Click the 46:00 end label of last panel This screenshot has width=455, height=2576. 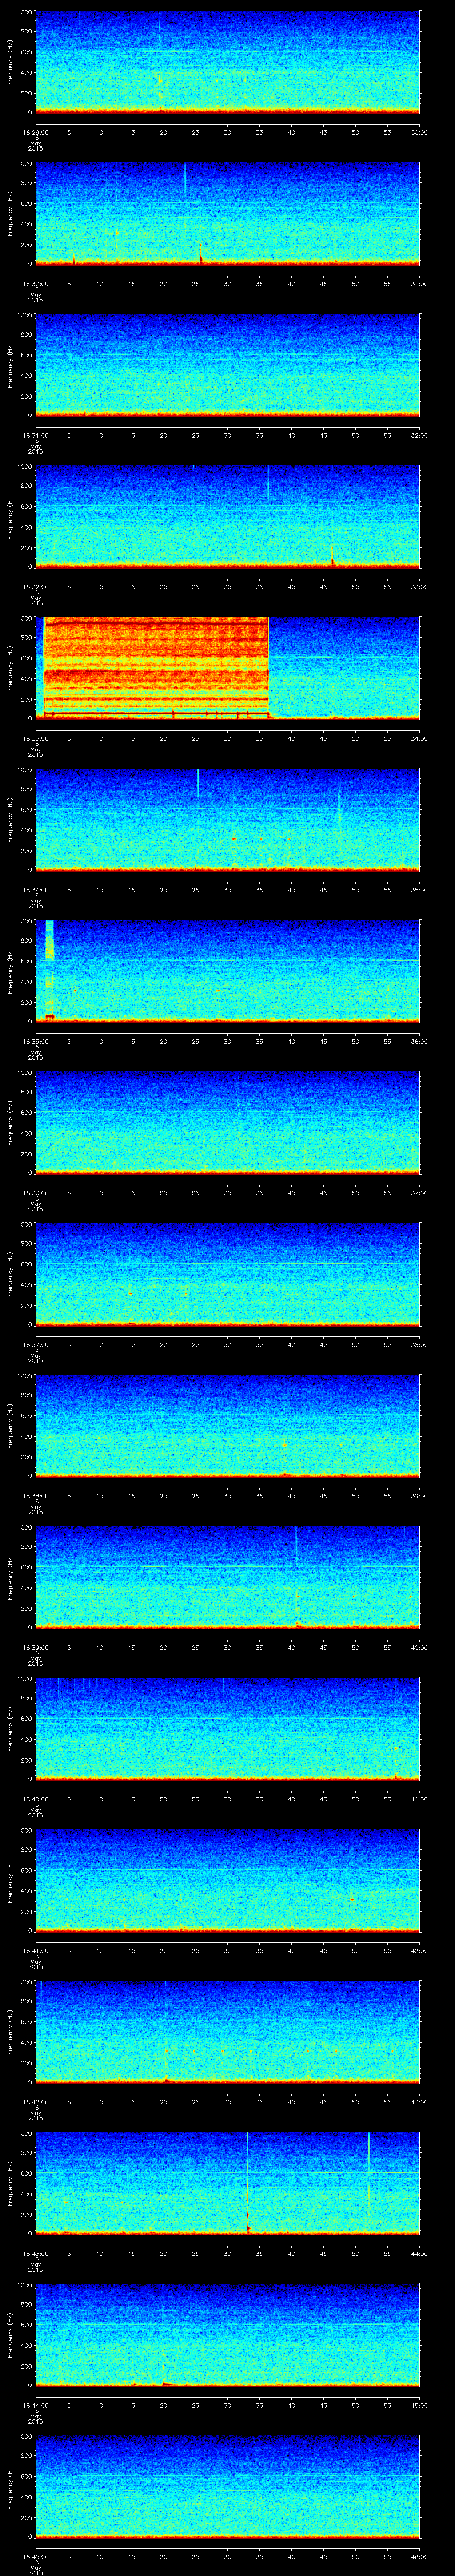pyautogui.click(x=419, y=2556)
